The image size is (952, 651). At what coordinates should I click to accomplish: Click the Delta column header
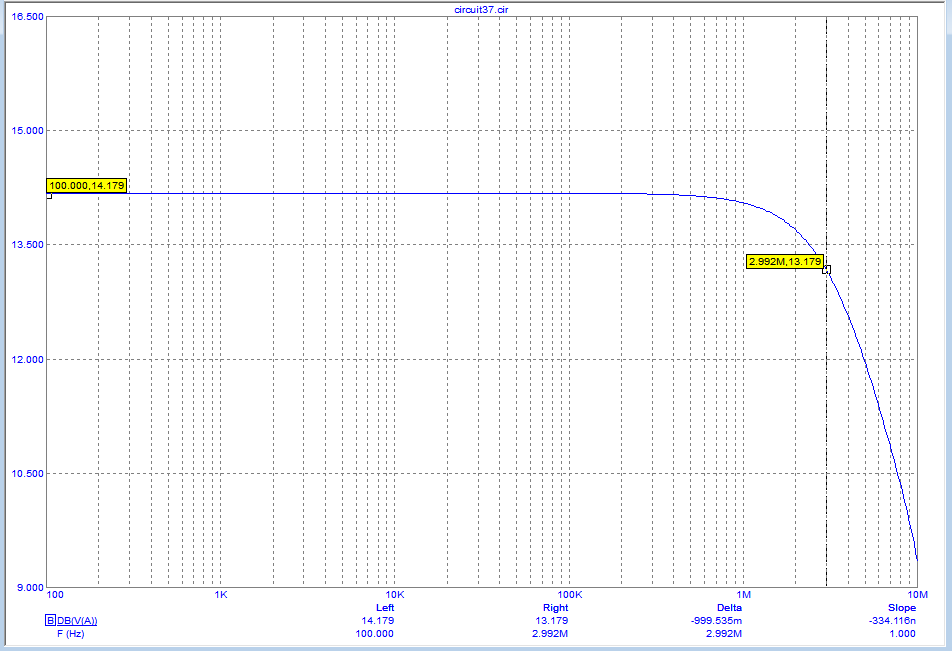click(729, 607)
